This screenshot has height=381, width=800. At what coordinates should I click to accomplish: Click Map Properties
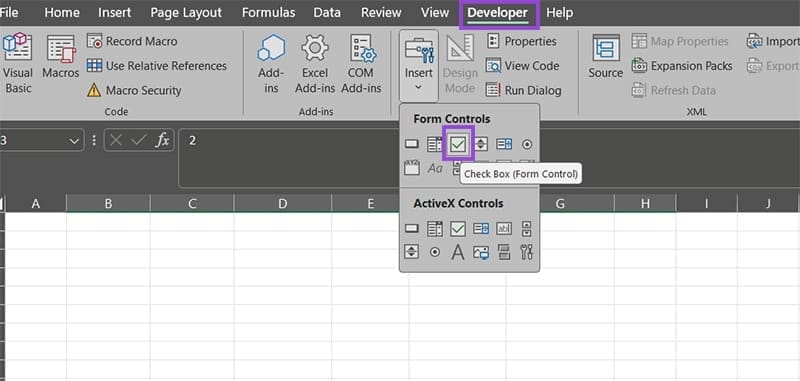[680, 41]
